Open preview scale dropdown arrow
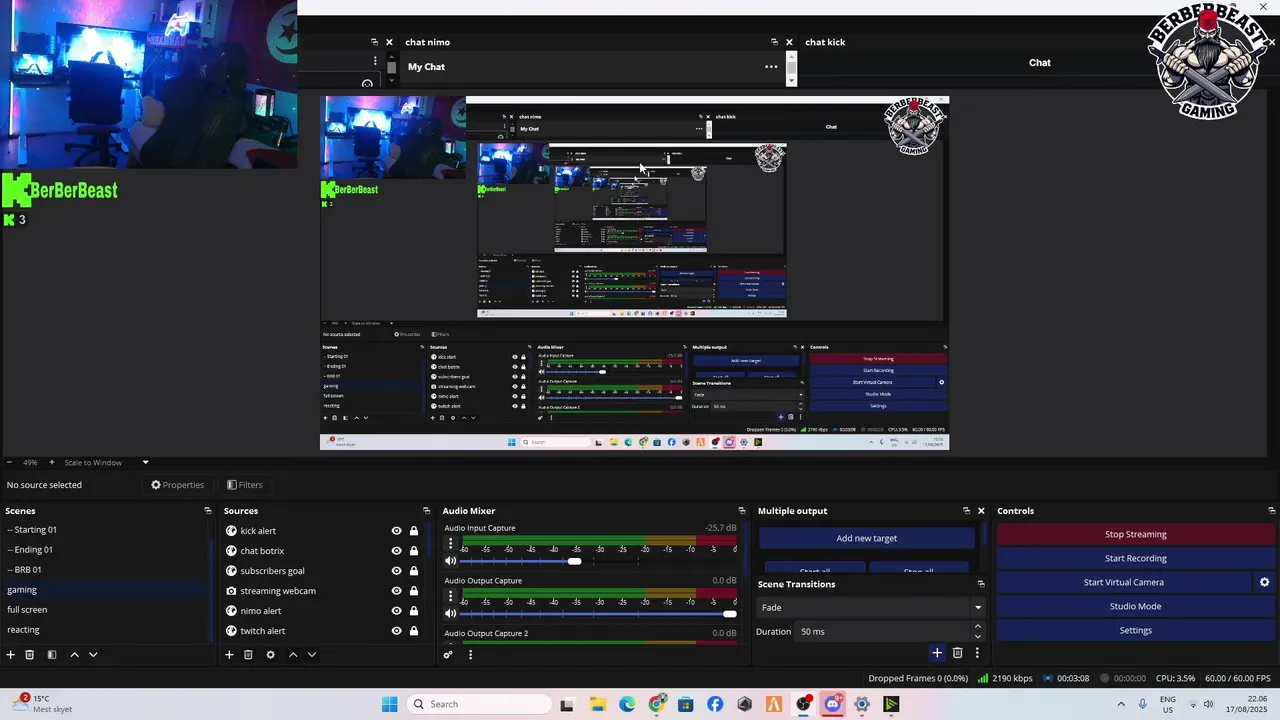The height and width of the screenshot is (720, 1280). [x=145, y=462]
